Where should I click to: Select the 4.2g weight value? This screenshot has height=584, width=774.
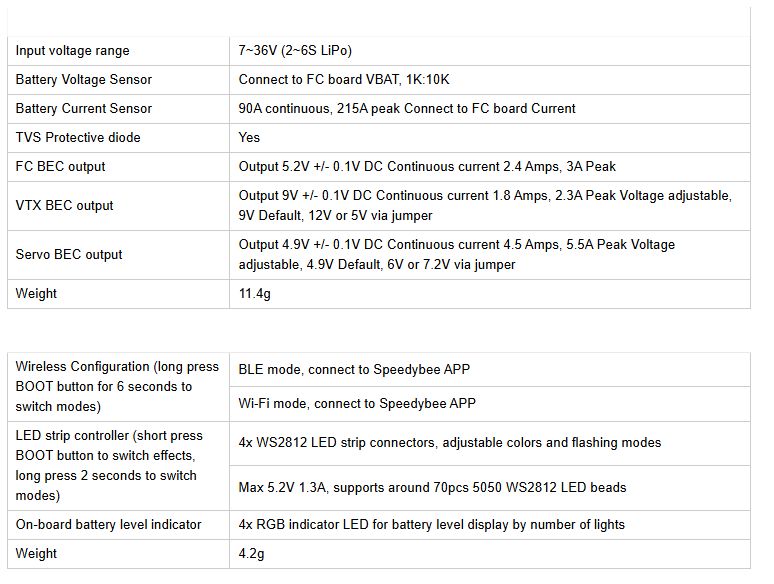[x=251, y=554]
